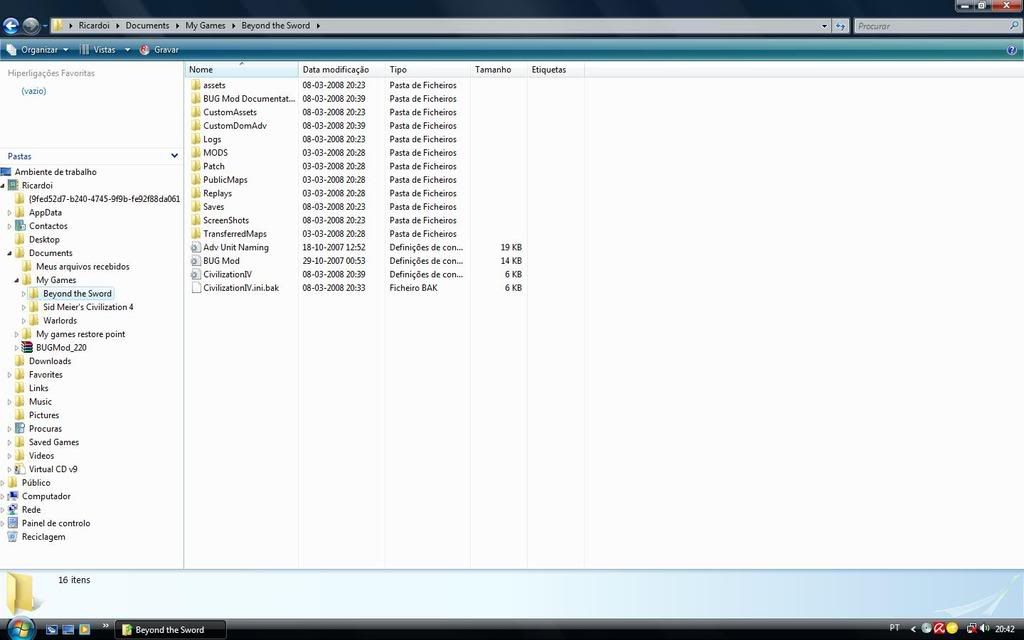Select Ambiente de trabalho in tree
Screen dimensions: 1024x640
point(56,172)
